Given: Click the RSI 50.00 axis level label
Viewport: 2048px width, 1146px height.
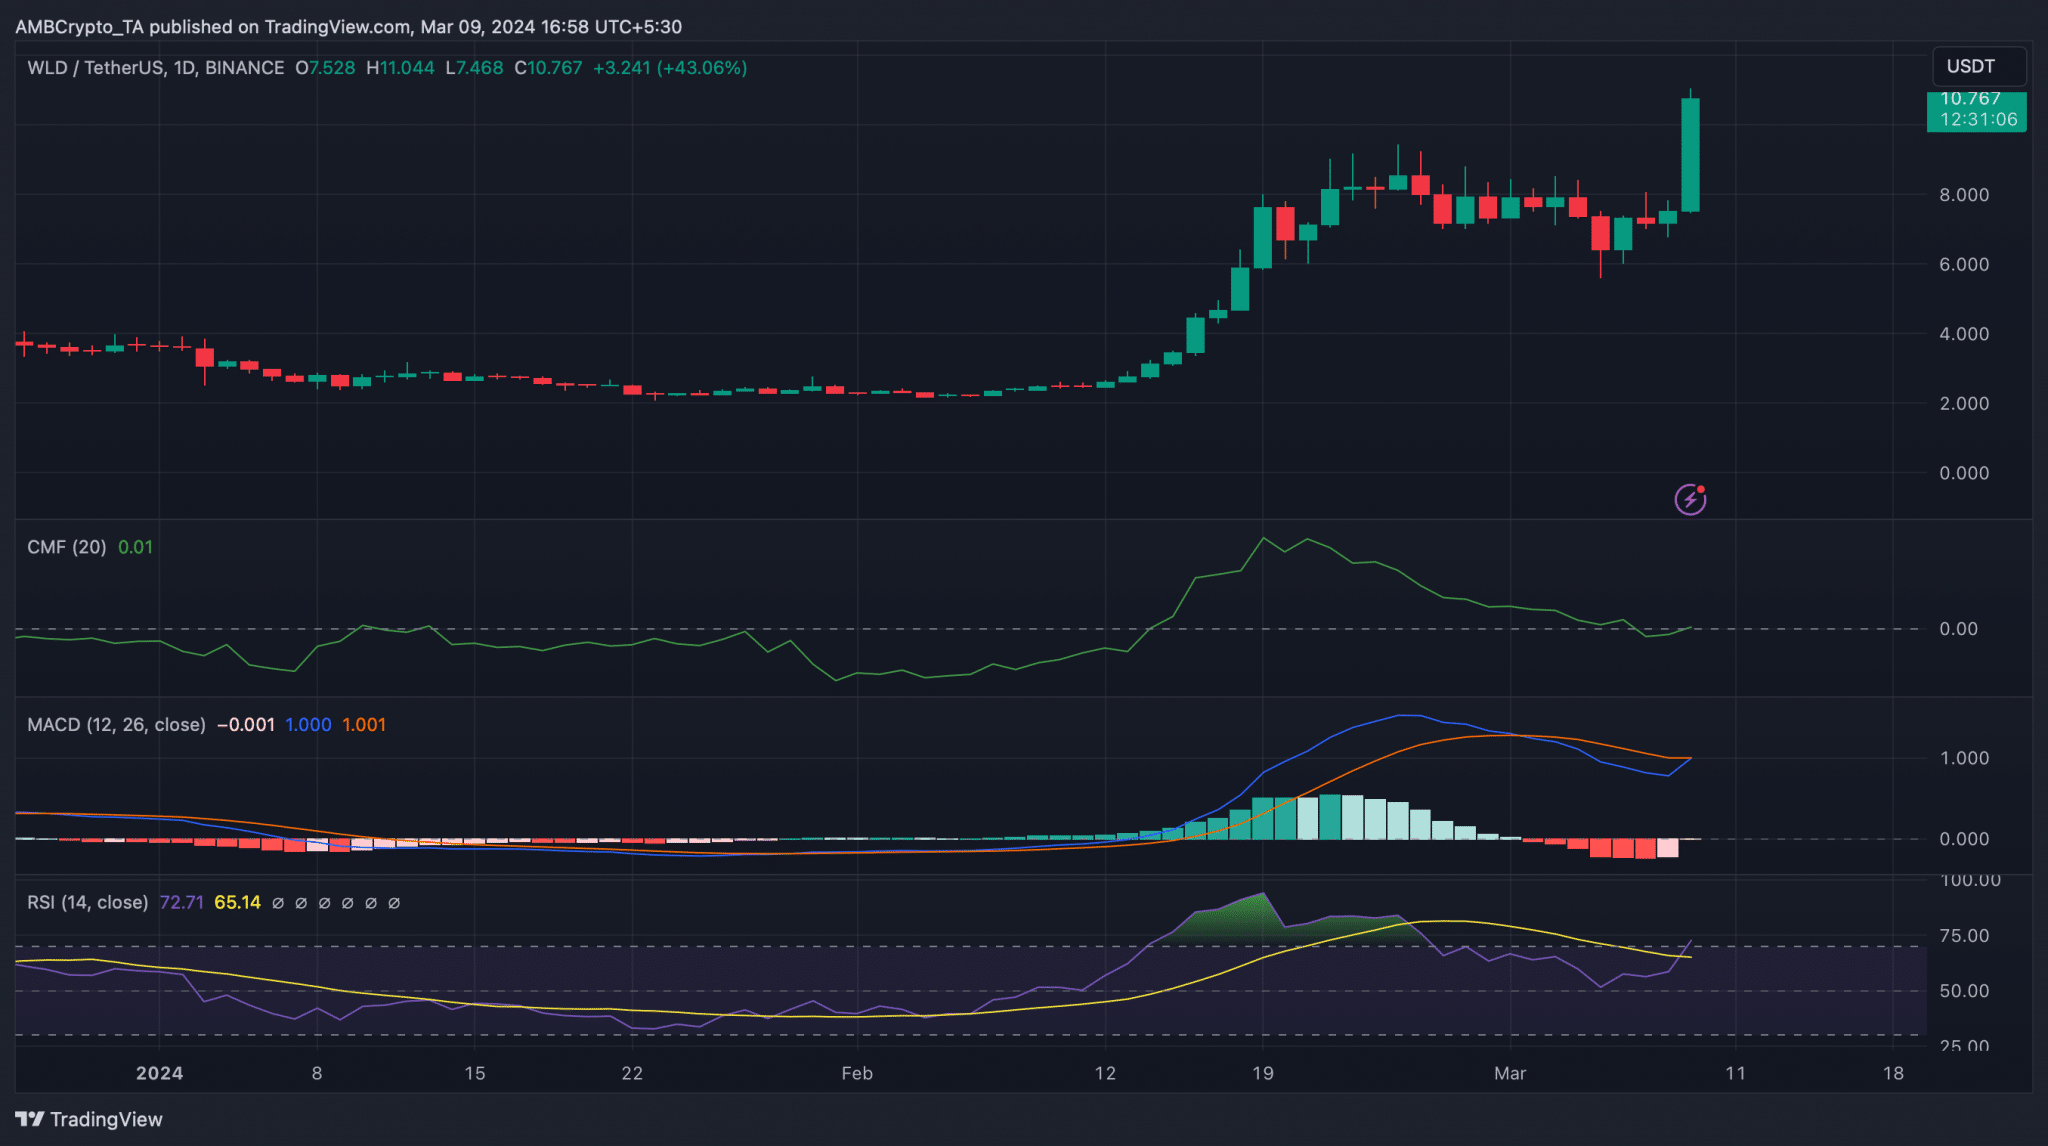Looking at the screenshot, I should click(x=1964, y=991).
